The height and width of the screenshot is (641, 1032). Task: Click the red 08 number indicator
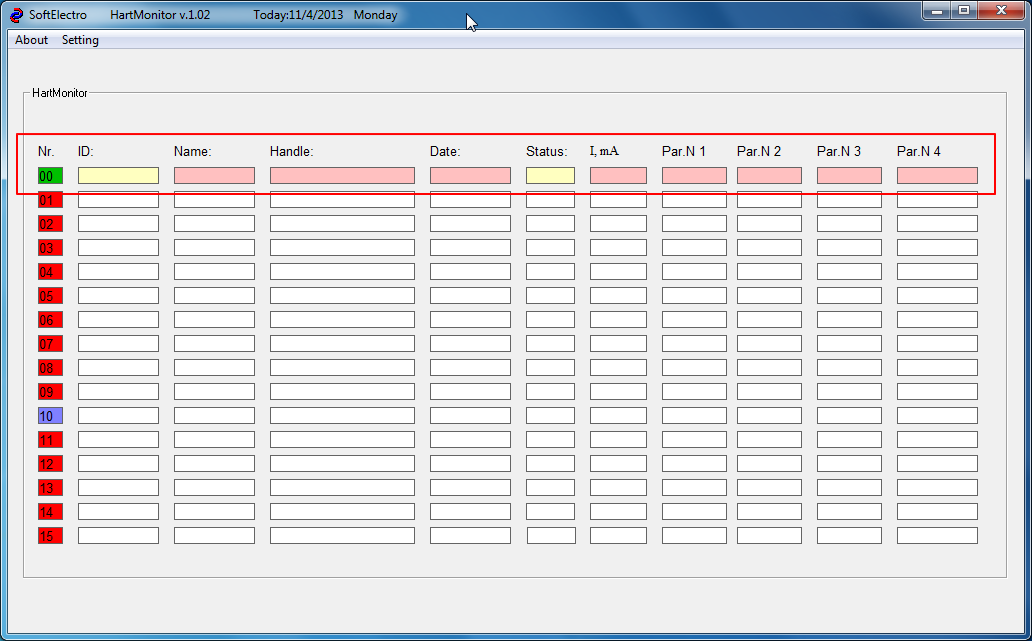point(50,367)
